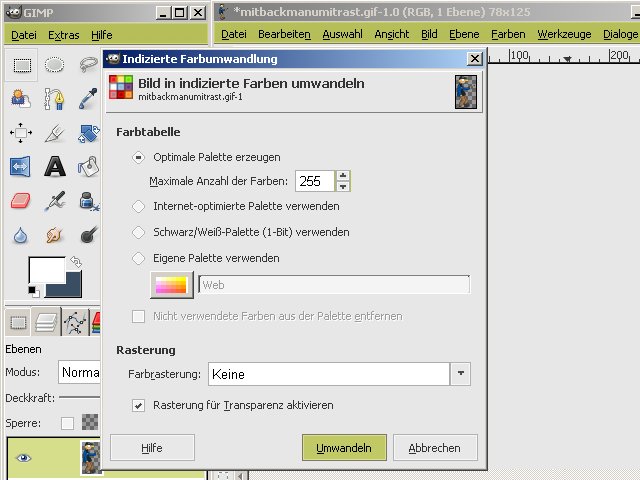Viewport: 640px width, 480px height.
Task: Select the Free Select lasso tool
Action: (88, 64)
